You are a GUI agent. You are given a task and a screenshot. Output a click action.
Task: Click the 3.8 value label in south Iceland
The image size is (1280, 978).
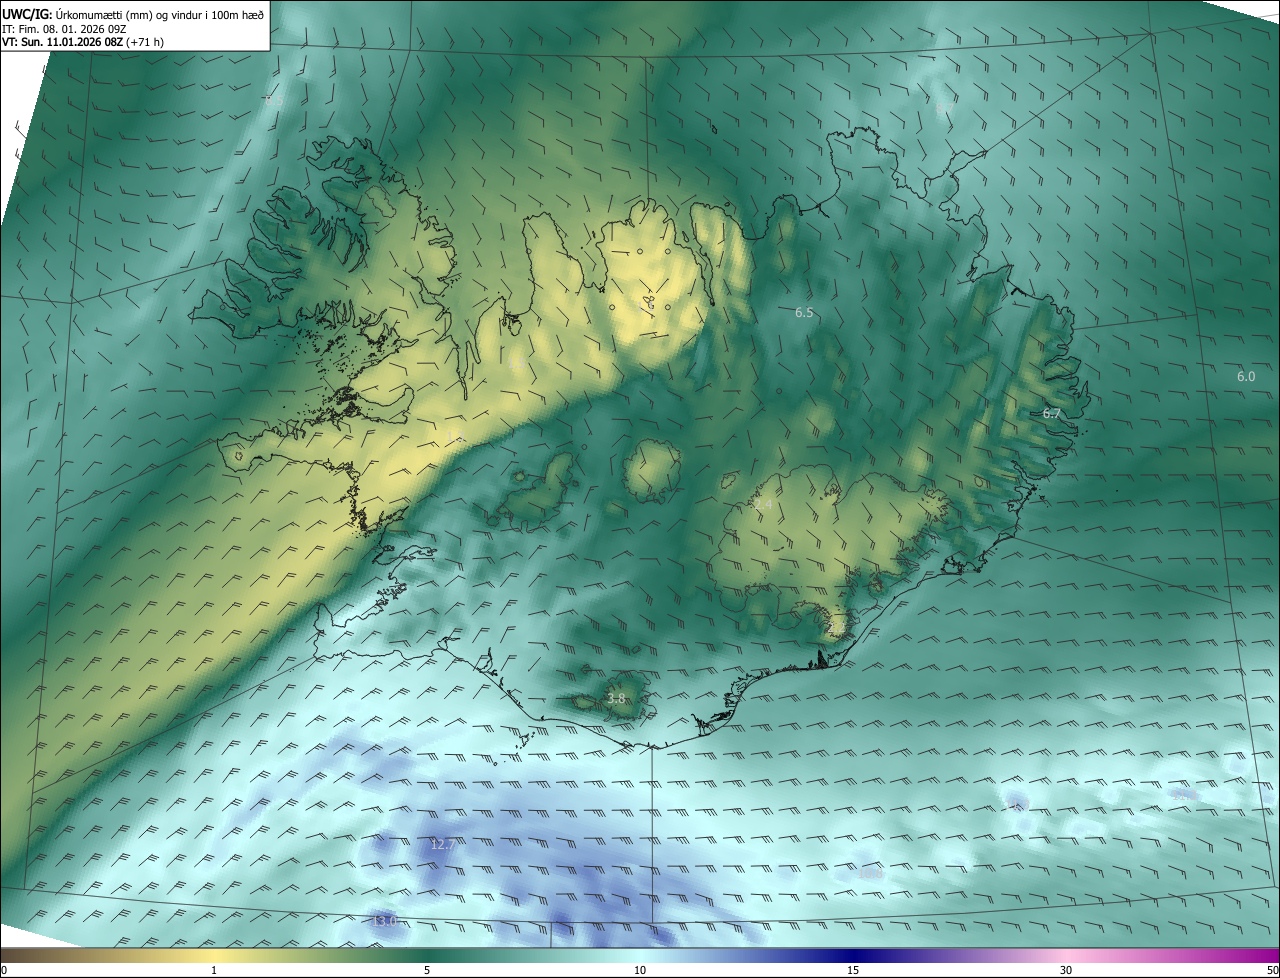pyautogui.click(x=616, y=698)
